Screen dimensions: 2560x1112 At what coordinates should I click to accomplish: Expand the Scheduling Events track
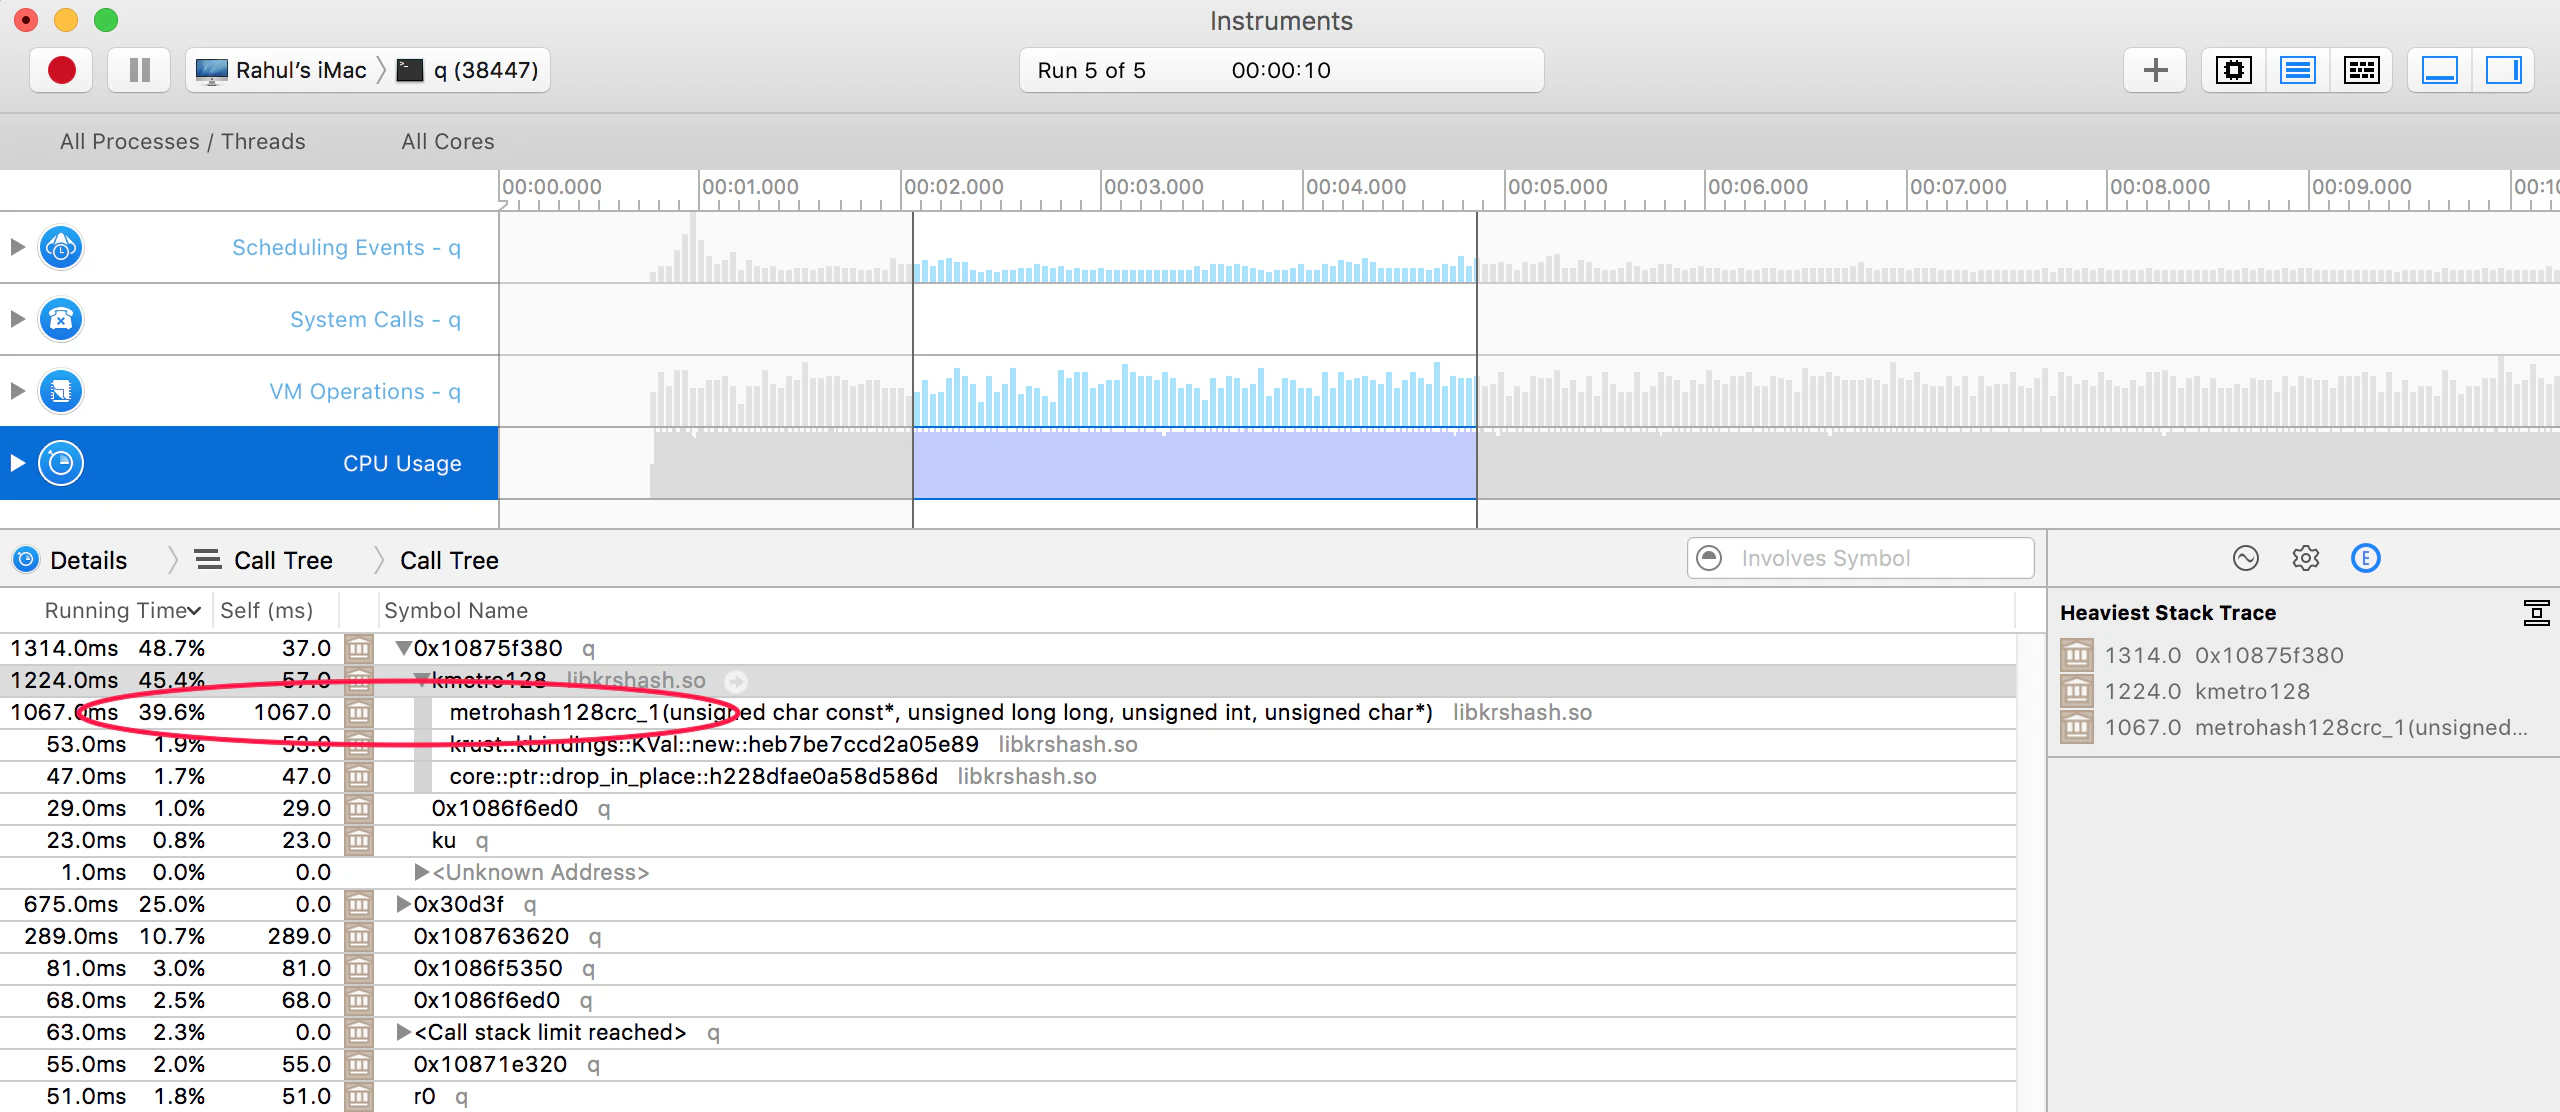tap(17, 247)
